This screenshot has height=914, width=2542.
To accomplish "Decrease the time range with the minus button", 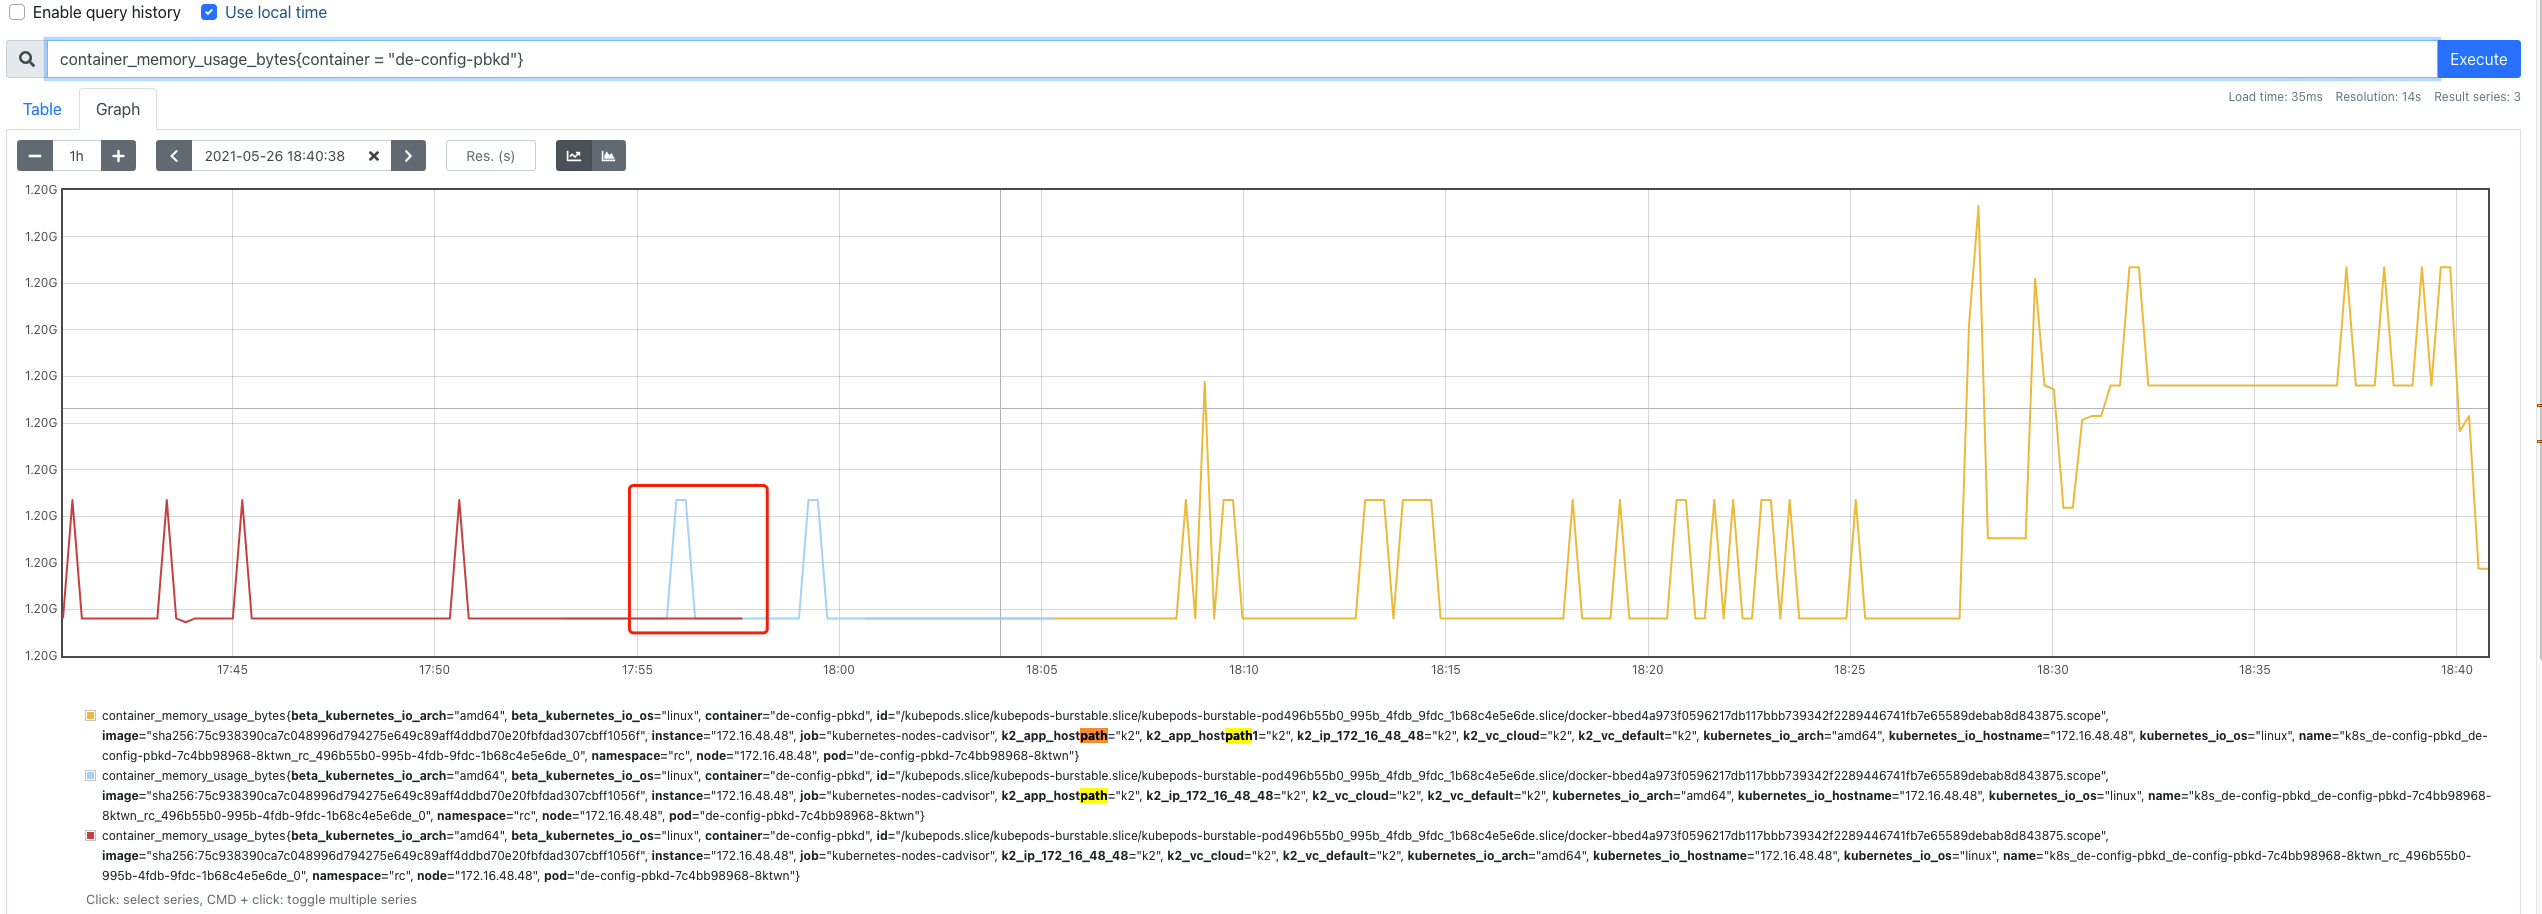I will click(35, 155).
